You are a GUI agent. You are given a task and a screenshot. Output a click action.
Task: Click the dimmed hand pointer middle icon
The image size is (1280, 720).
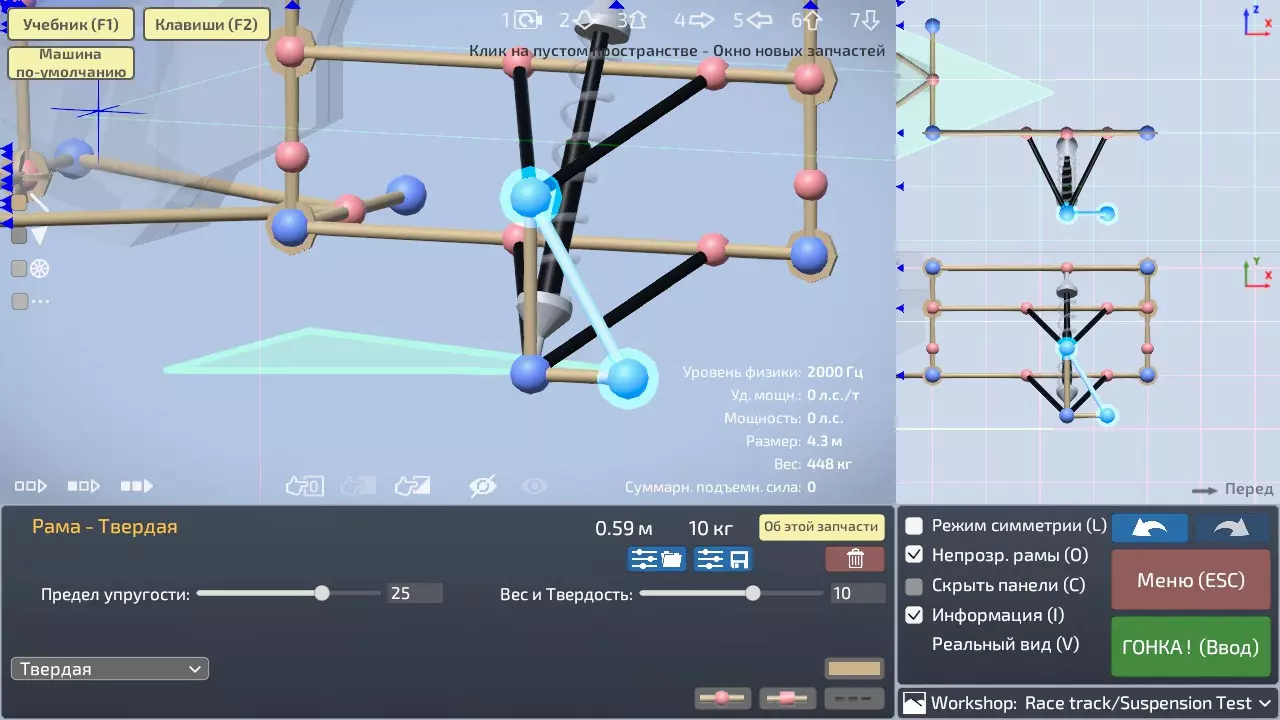[357, 486]
